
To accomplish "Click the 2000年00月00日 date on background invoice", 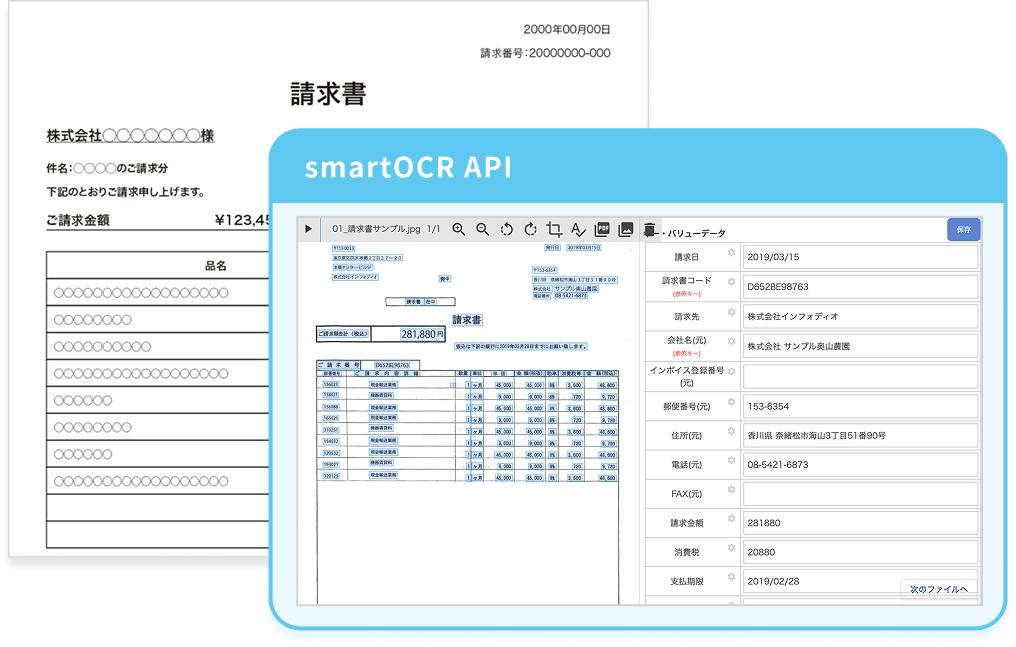I will click(x=567, y=29).
